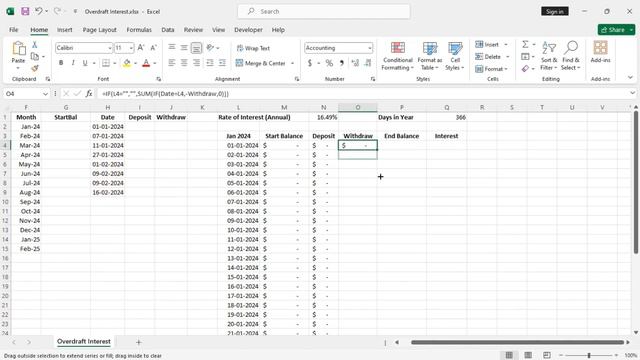Viewport: 640px width, 360px height.
Task: Open the Accounting number format dropdown
Action: coord(369,48)
